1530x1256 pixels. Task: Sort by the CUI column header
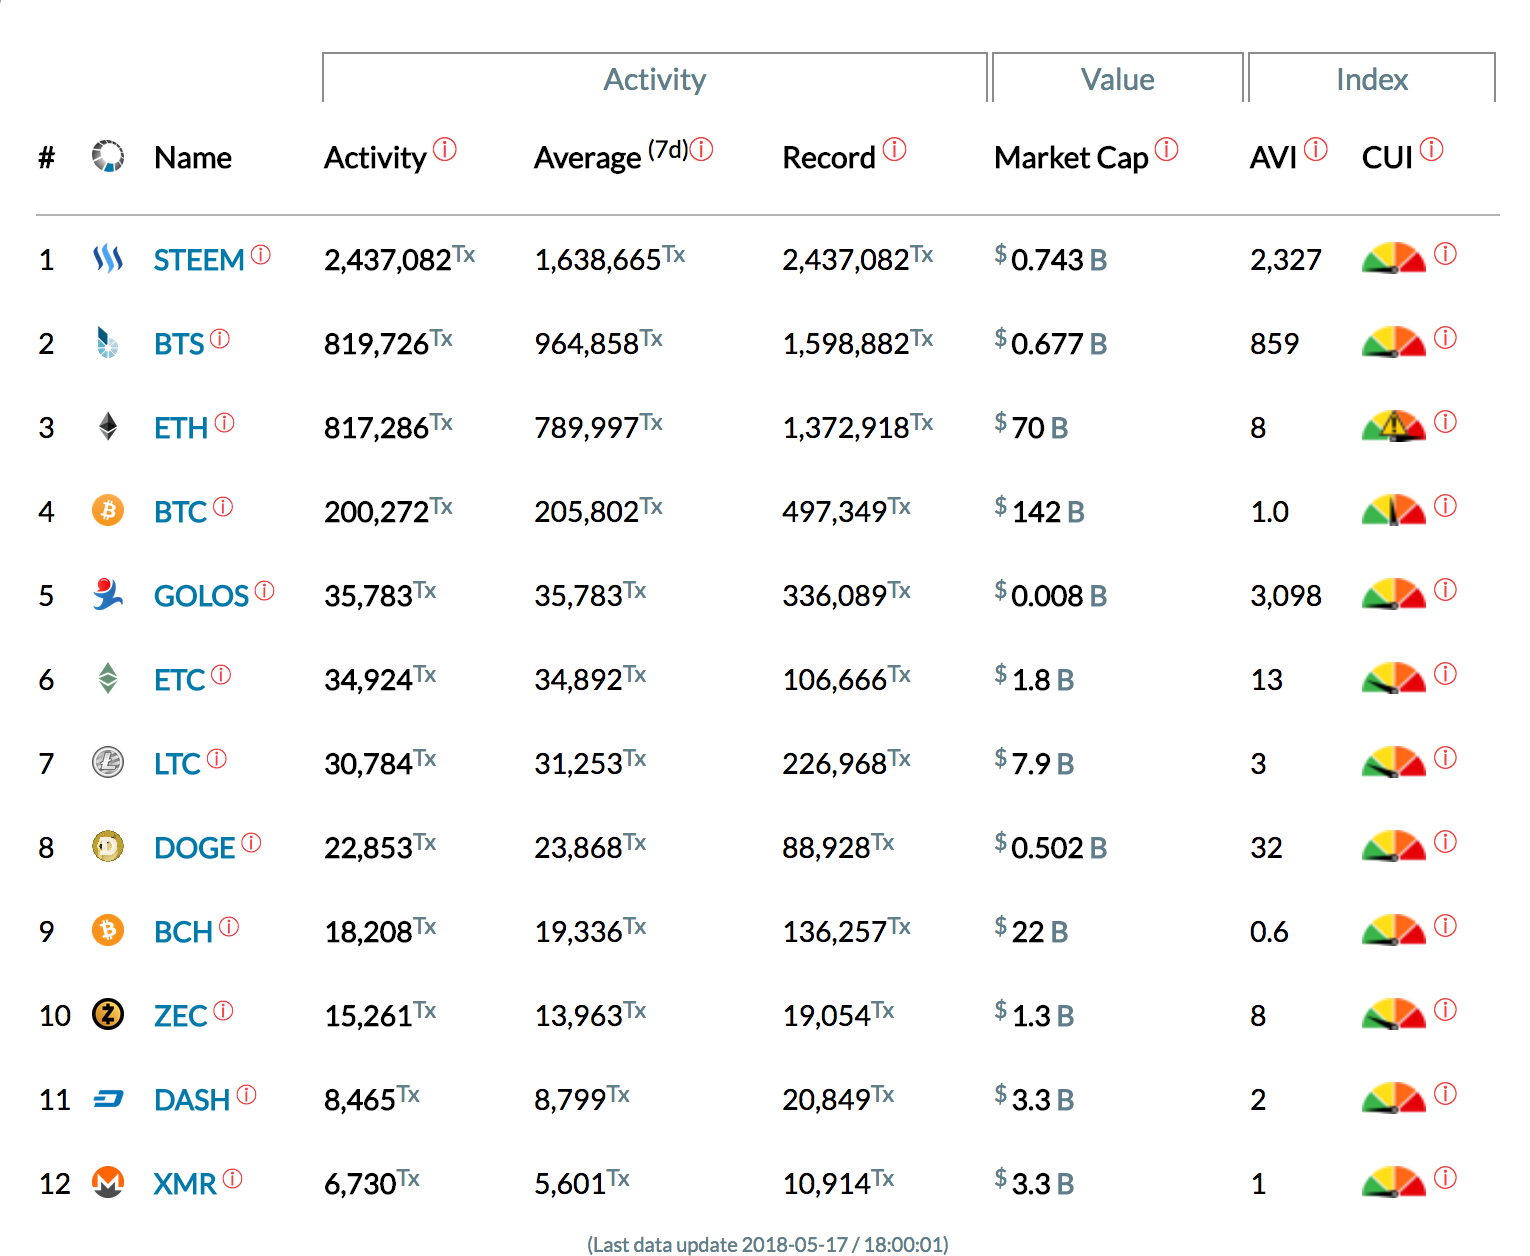pos(1388,157)
